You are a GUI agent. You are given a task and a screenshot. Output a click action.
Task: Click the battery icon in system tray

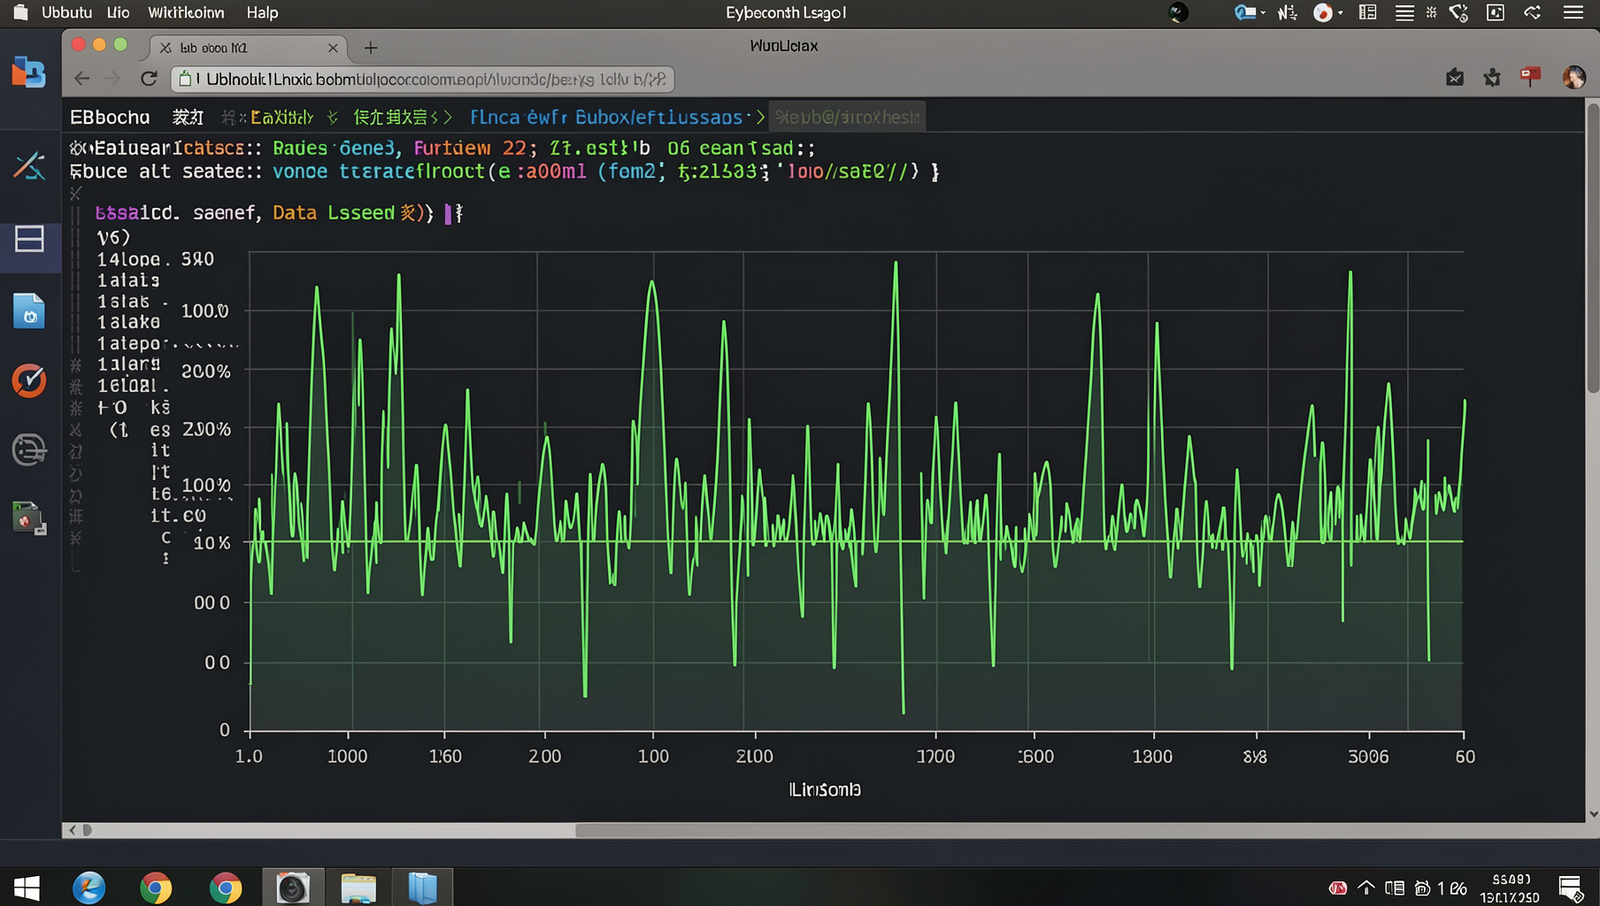pyautogui.click(x=1422, y=888)
